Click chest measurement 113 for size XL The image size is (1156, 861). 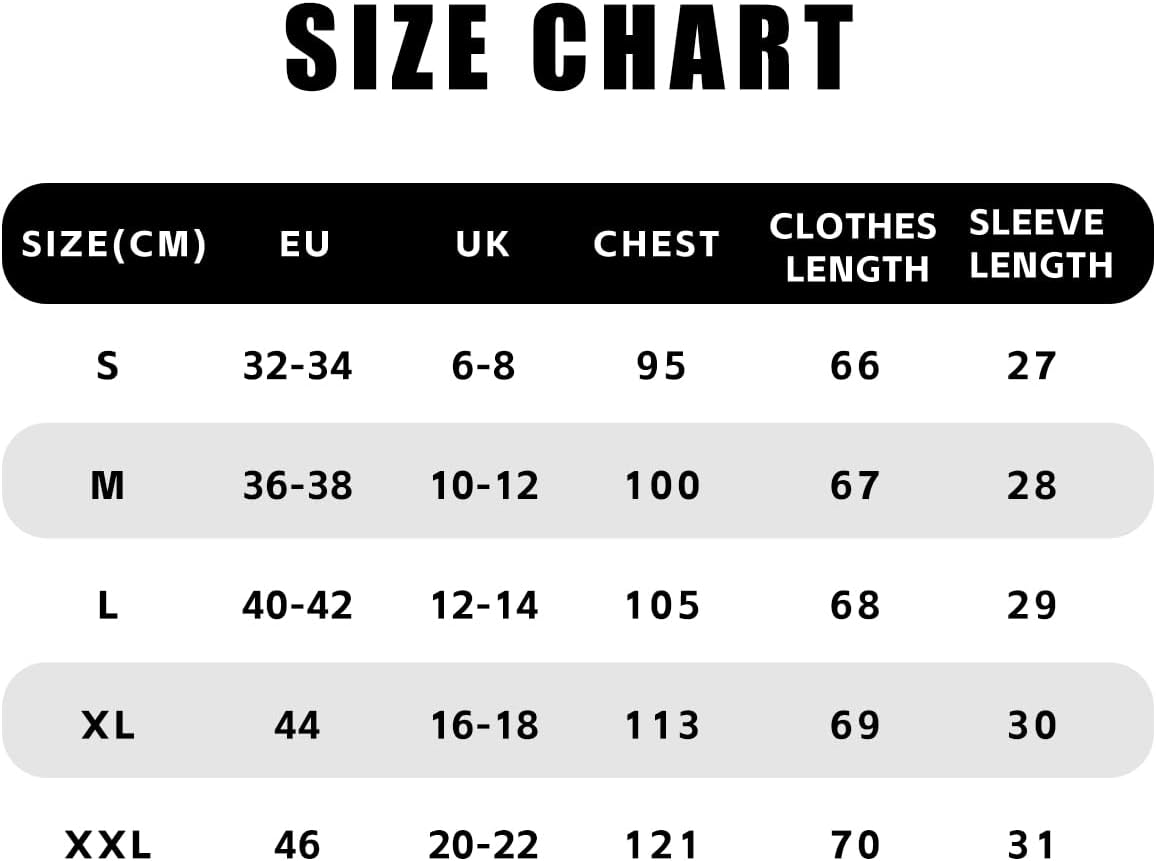click(662, 726)
